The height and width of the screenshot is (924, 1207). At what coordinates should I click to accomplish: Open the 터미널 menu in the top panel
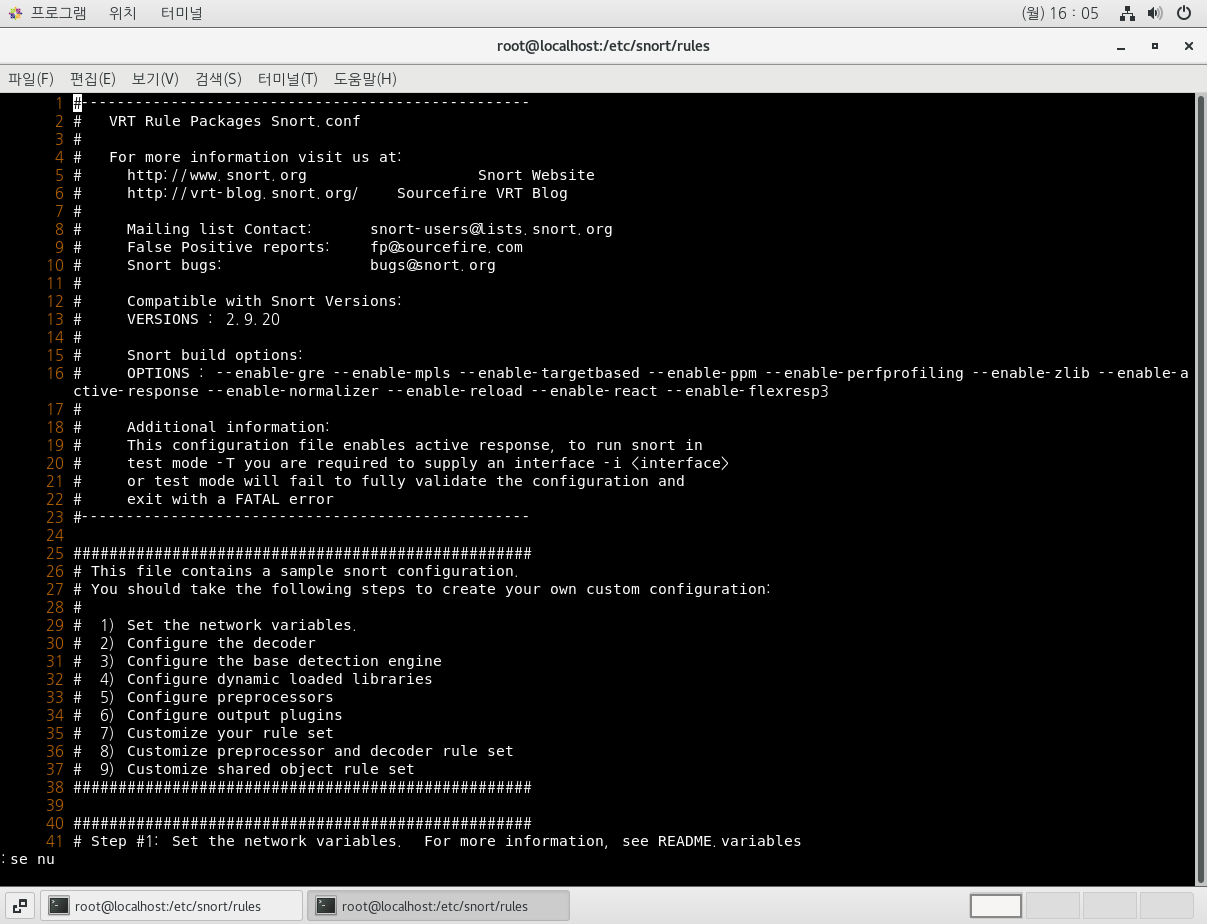pos(181,13)
